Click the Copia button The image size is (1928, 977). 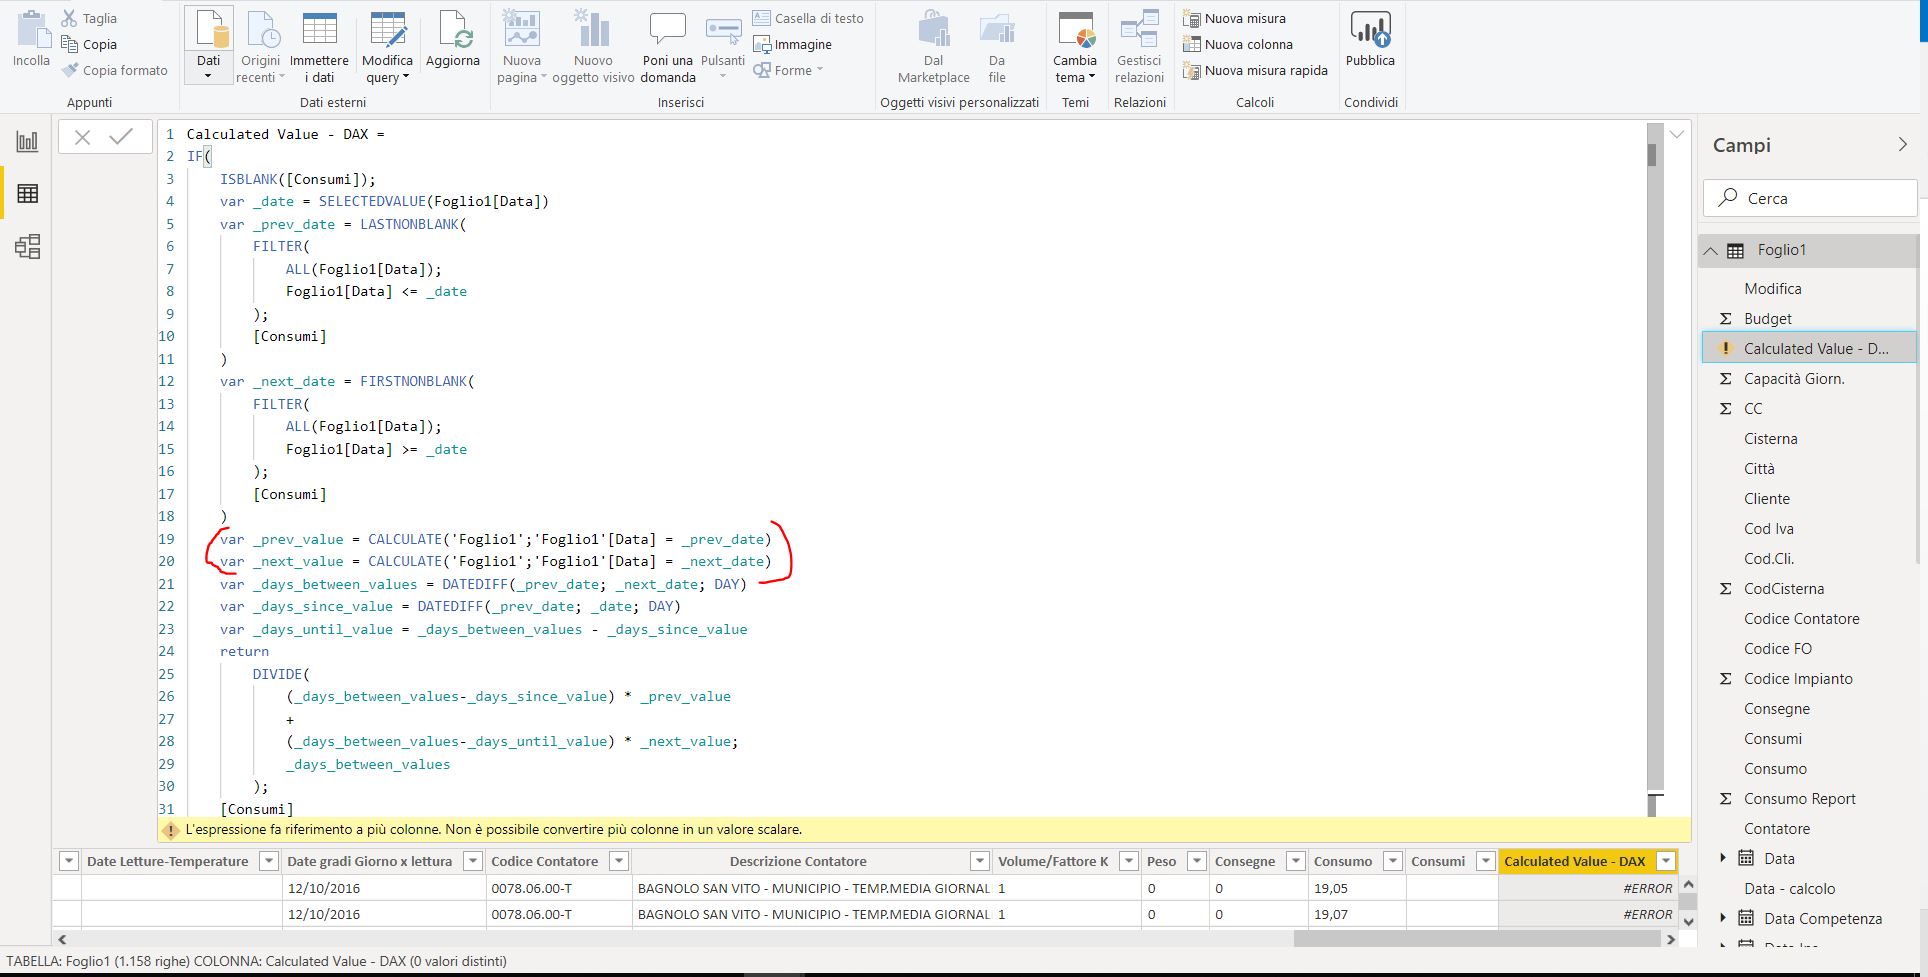(89, 44)
